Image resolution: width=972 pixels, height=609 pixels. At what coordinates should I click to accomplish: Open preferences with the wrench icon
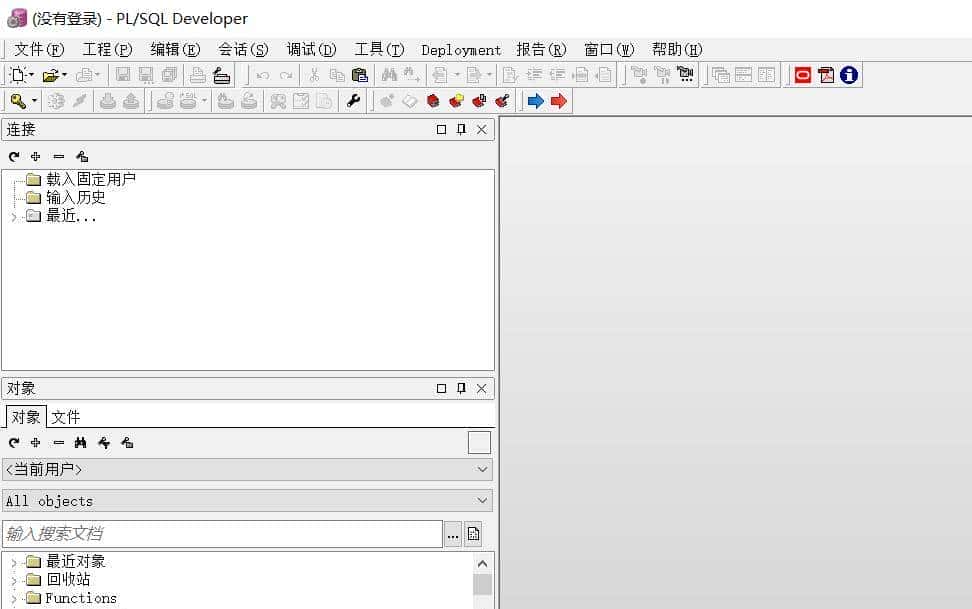click(352, 100)
